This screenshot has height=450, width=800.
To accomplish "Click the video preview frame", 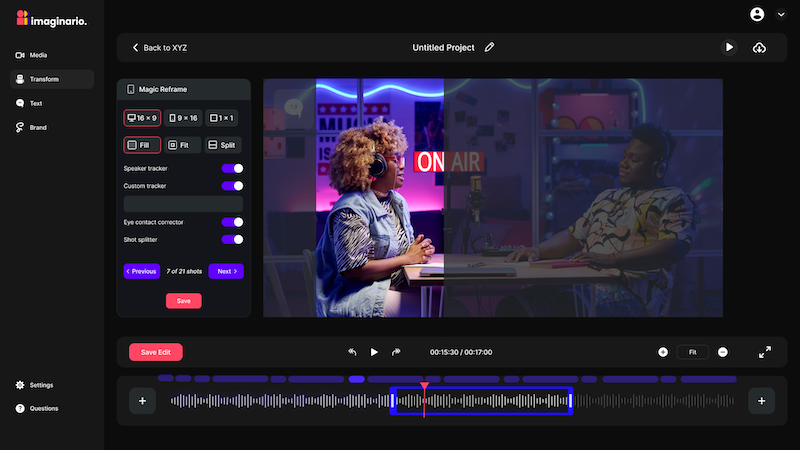I will [493, 198].
